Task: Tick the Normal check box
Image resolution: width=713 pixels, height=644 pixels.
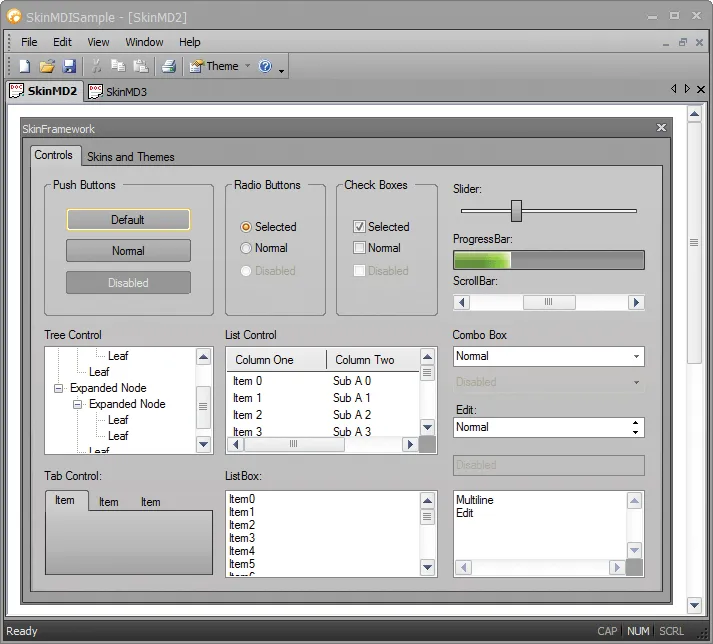Action: (x=377, y=248)
